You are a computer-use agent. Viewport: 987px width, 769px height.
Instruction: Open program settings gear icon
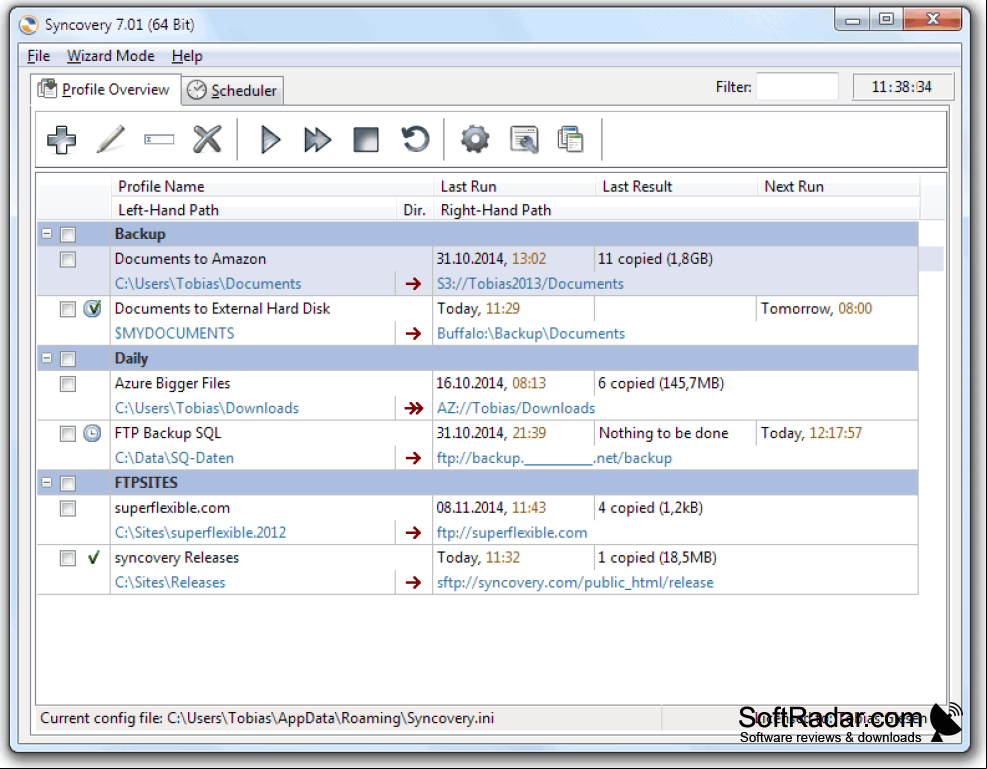[475, 140]
